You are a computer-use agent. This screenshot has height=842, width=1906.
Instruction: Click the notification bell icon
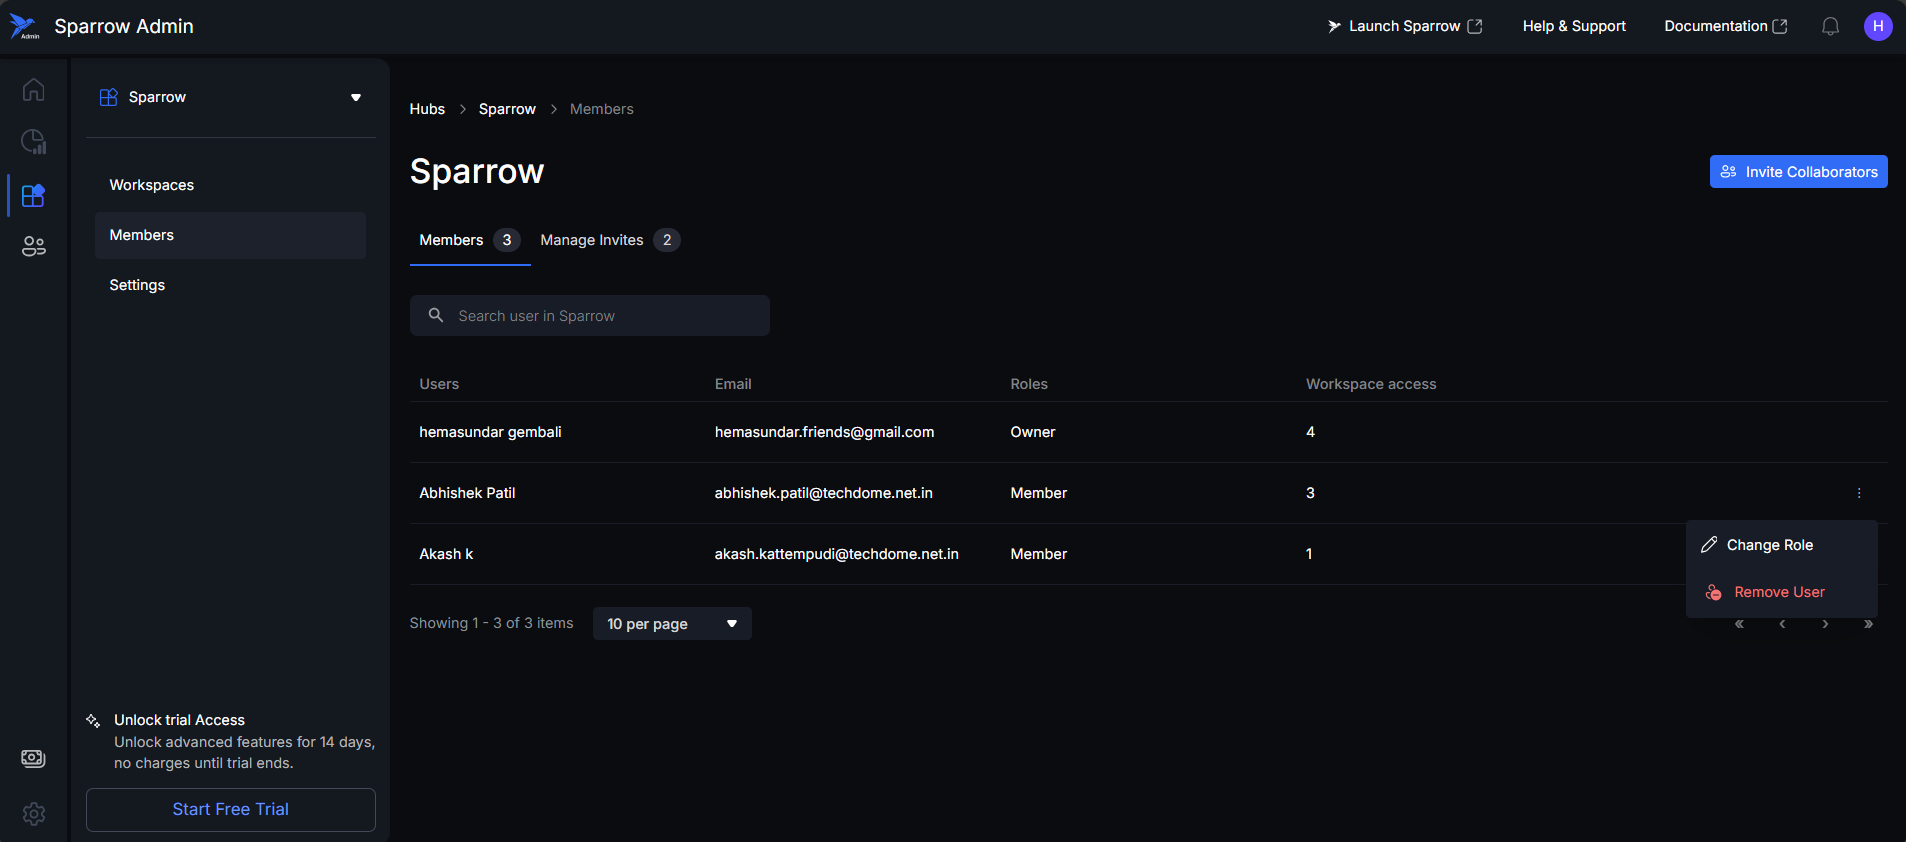[1830, 27]
